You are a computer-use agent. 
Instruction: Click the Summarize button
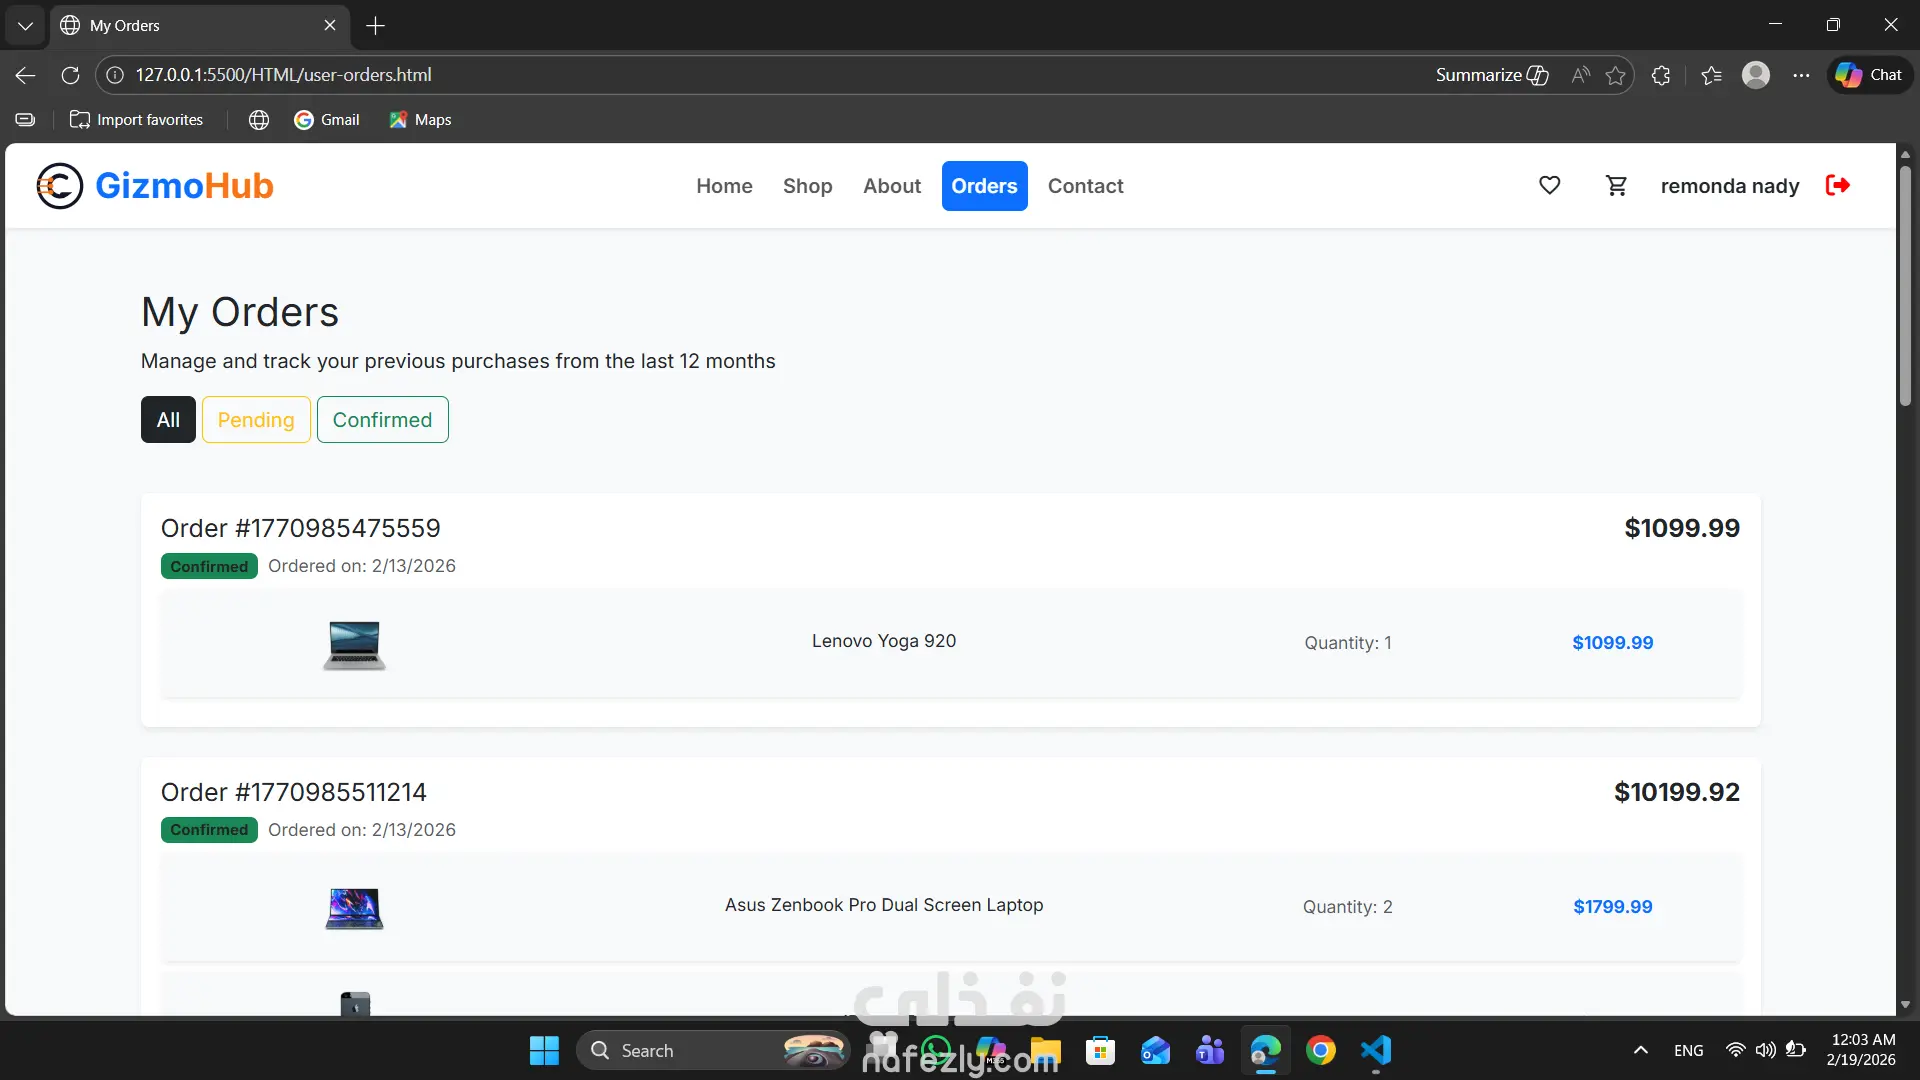1491,75
